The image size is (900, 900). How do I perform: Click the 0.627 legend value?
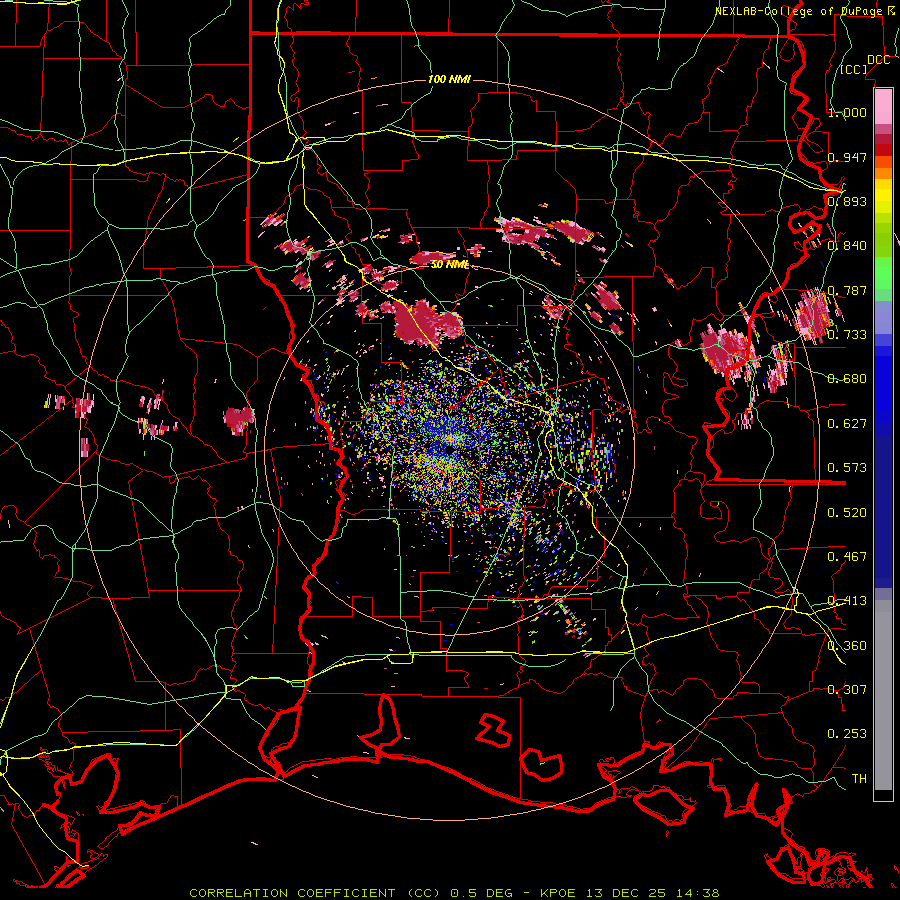[x=847, y=424]
